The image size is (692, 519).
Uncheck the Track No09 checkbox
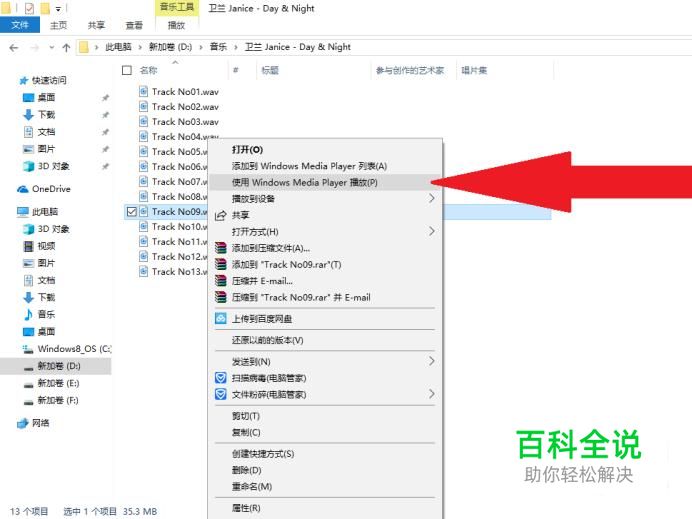point(132,211)
